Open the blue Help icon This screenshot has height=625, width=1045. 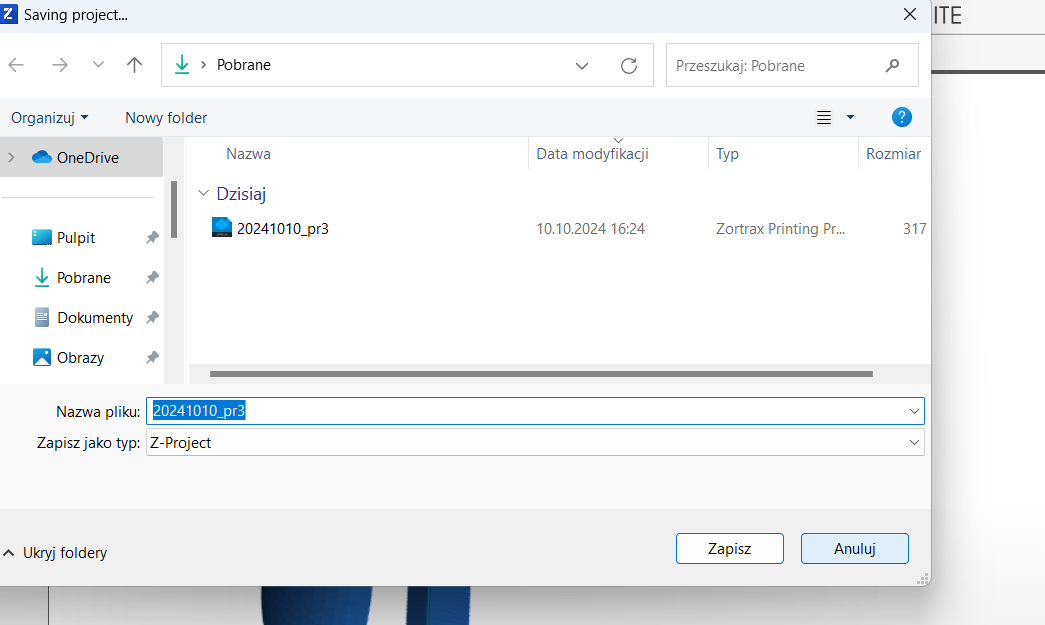point(902,117)
